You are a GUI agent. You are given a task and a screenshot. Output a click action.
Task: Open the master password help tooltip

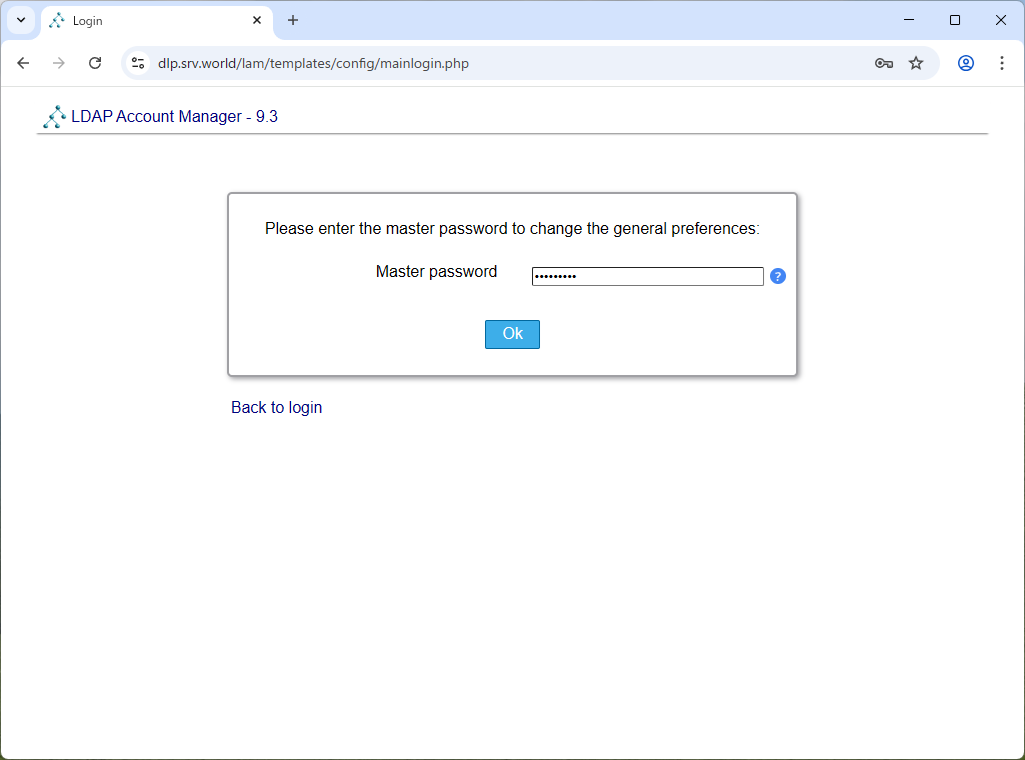coord(778,276)
